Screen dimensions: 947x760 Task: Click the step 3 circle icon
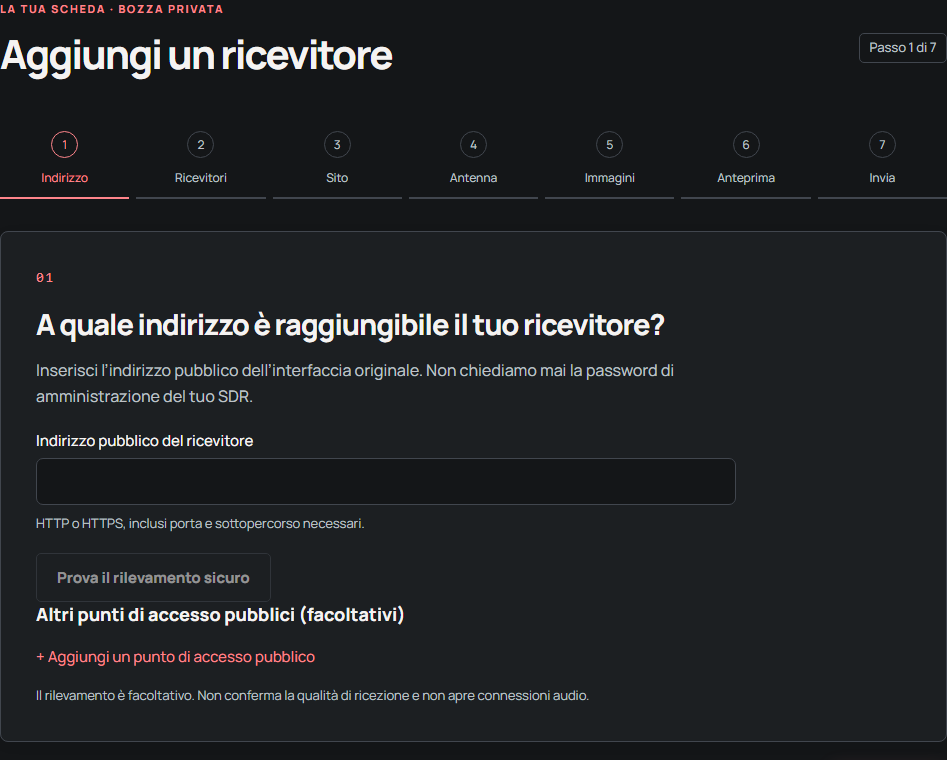pyautogui.click(x=337, y=144)
